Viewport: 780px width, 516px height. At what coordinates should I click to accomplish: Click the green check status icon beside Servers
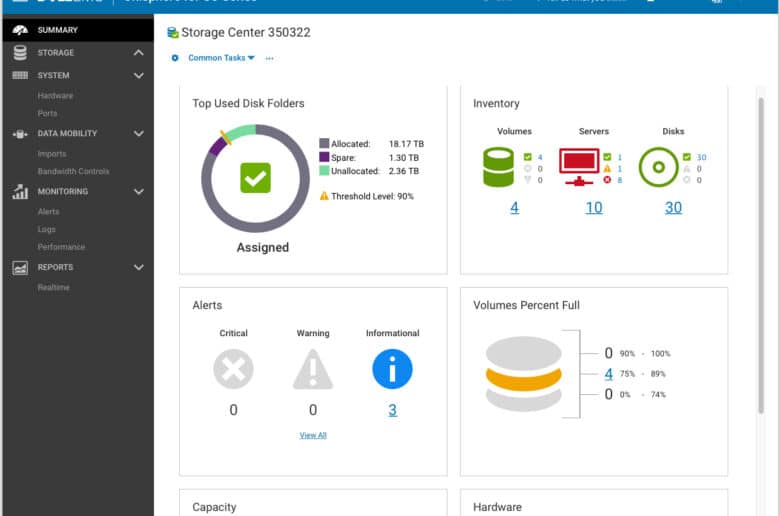click(x=607, y=157)
